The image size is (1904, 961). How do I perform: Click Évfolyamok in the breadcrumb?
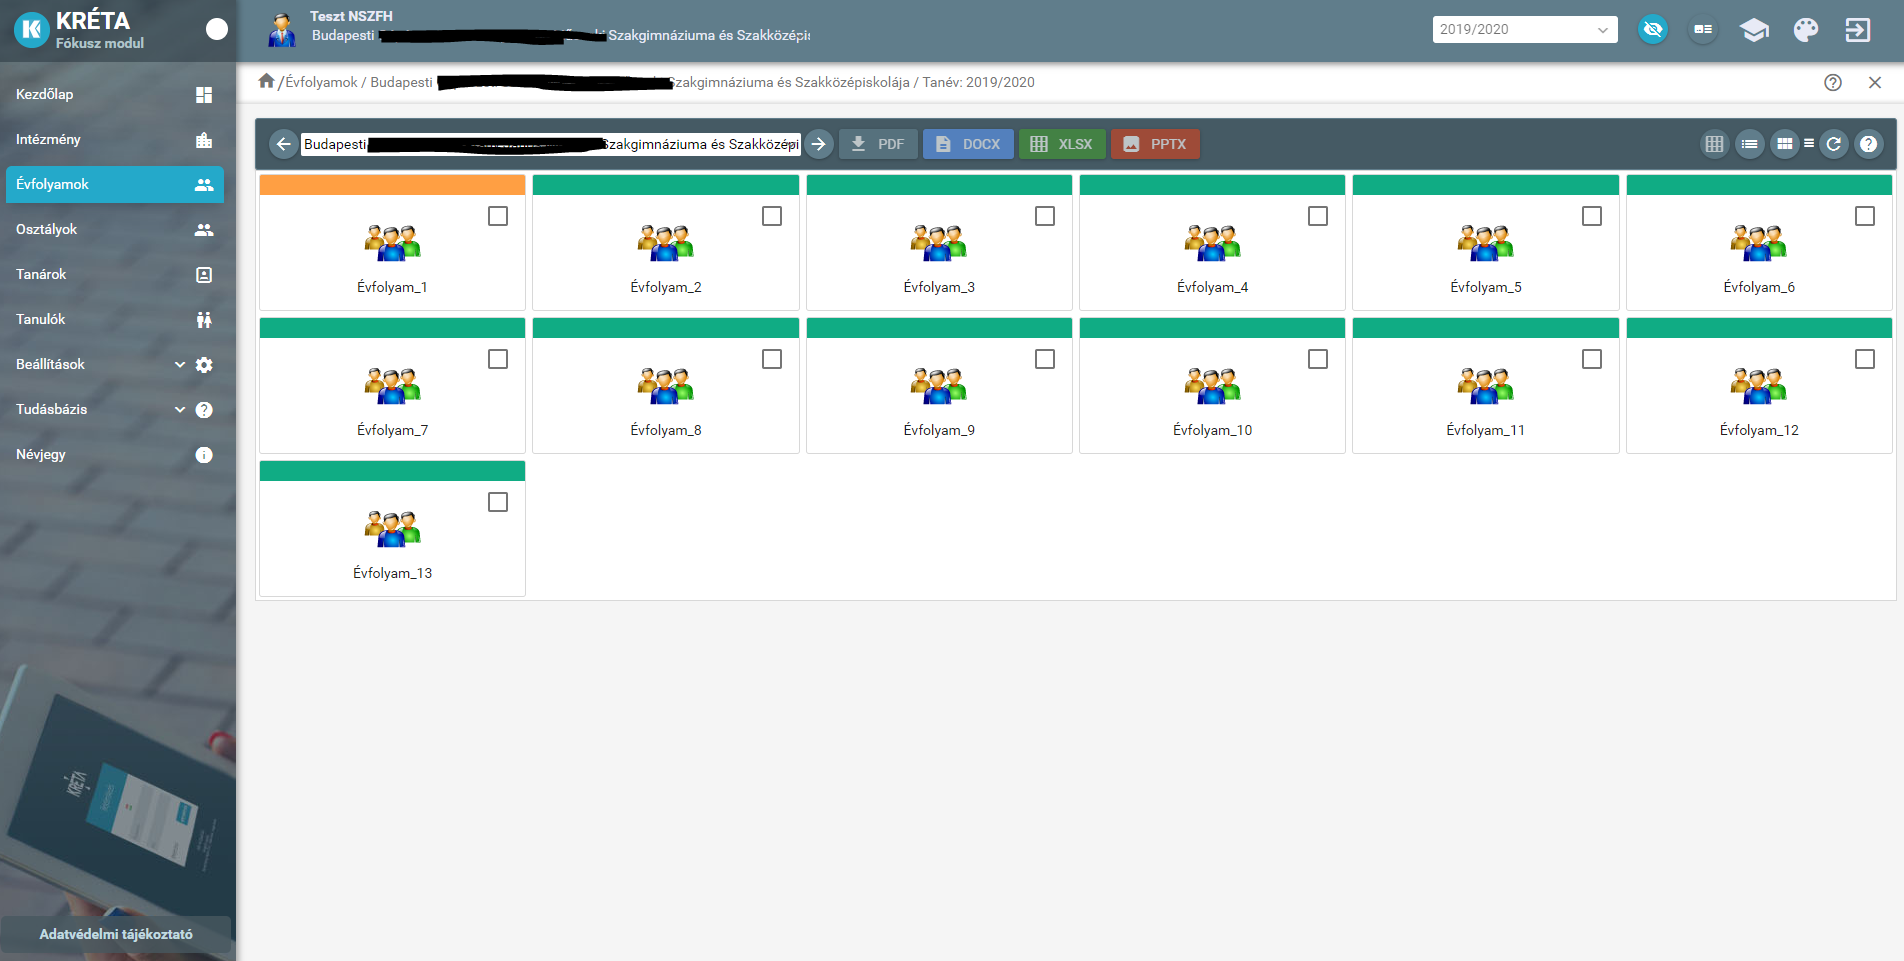[x=321, y=82]
